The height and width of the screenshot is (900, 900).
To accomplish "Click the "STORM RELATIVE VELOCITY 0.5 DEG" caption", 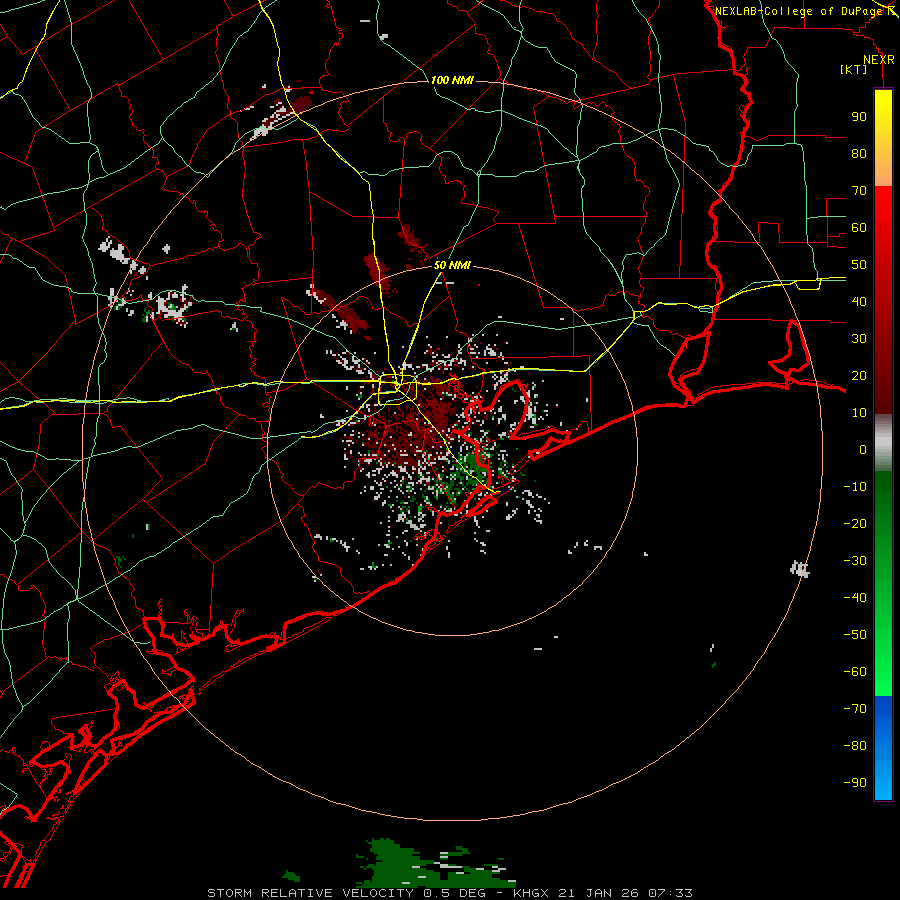I will [x=346, y=893].
